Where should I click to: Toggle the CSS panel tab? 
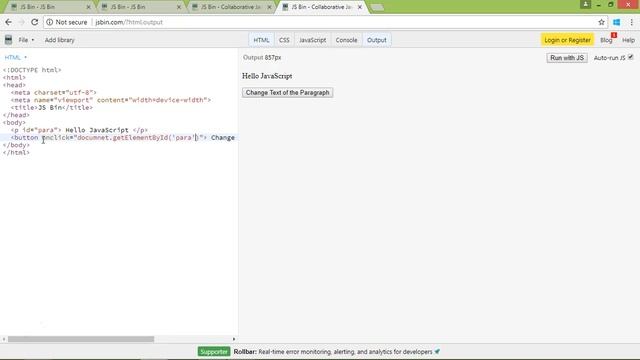click(x=284, y=40)
